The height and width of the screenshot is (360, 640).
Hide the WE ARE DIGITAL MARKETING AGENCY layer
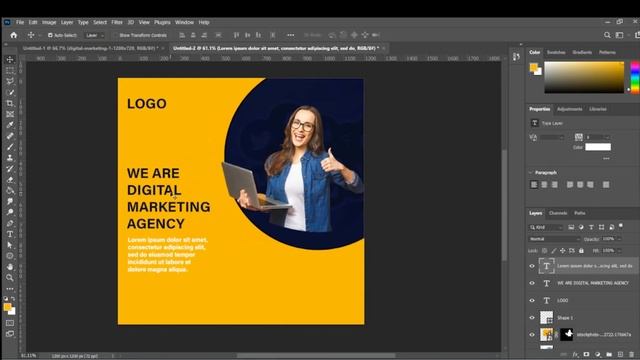[x=532, y=283]
